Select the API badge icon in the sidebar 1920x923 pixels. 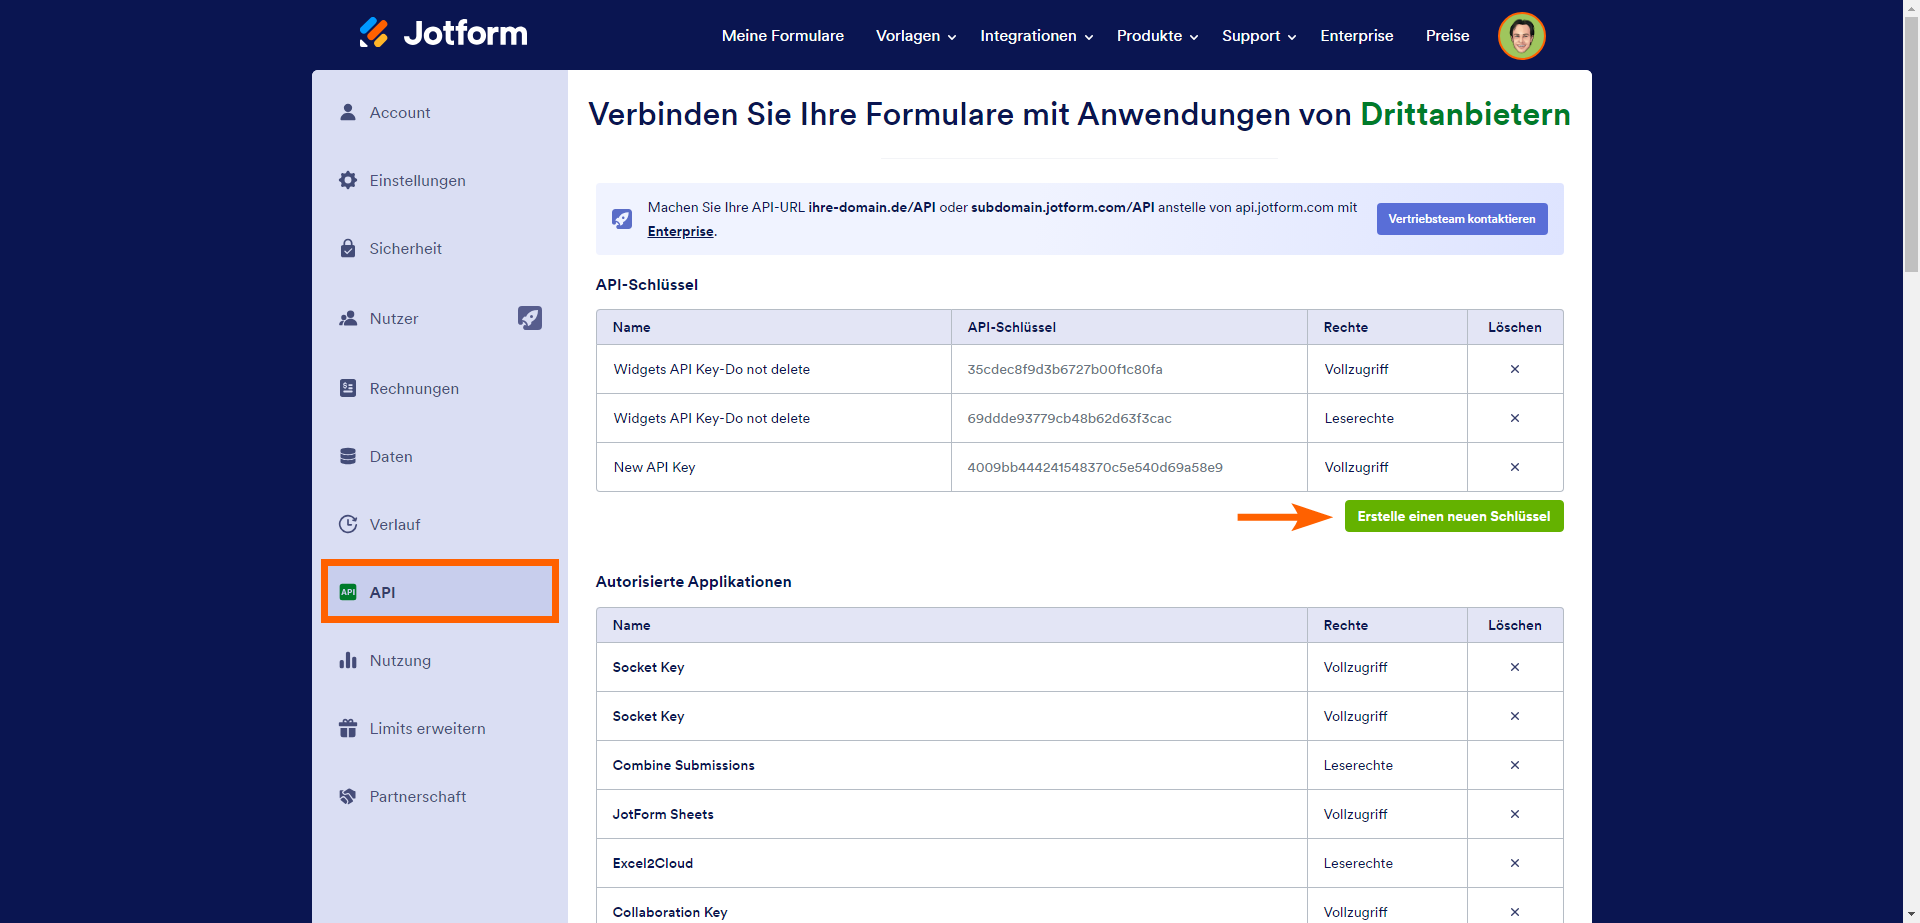tap(347, 591)
